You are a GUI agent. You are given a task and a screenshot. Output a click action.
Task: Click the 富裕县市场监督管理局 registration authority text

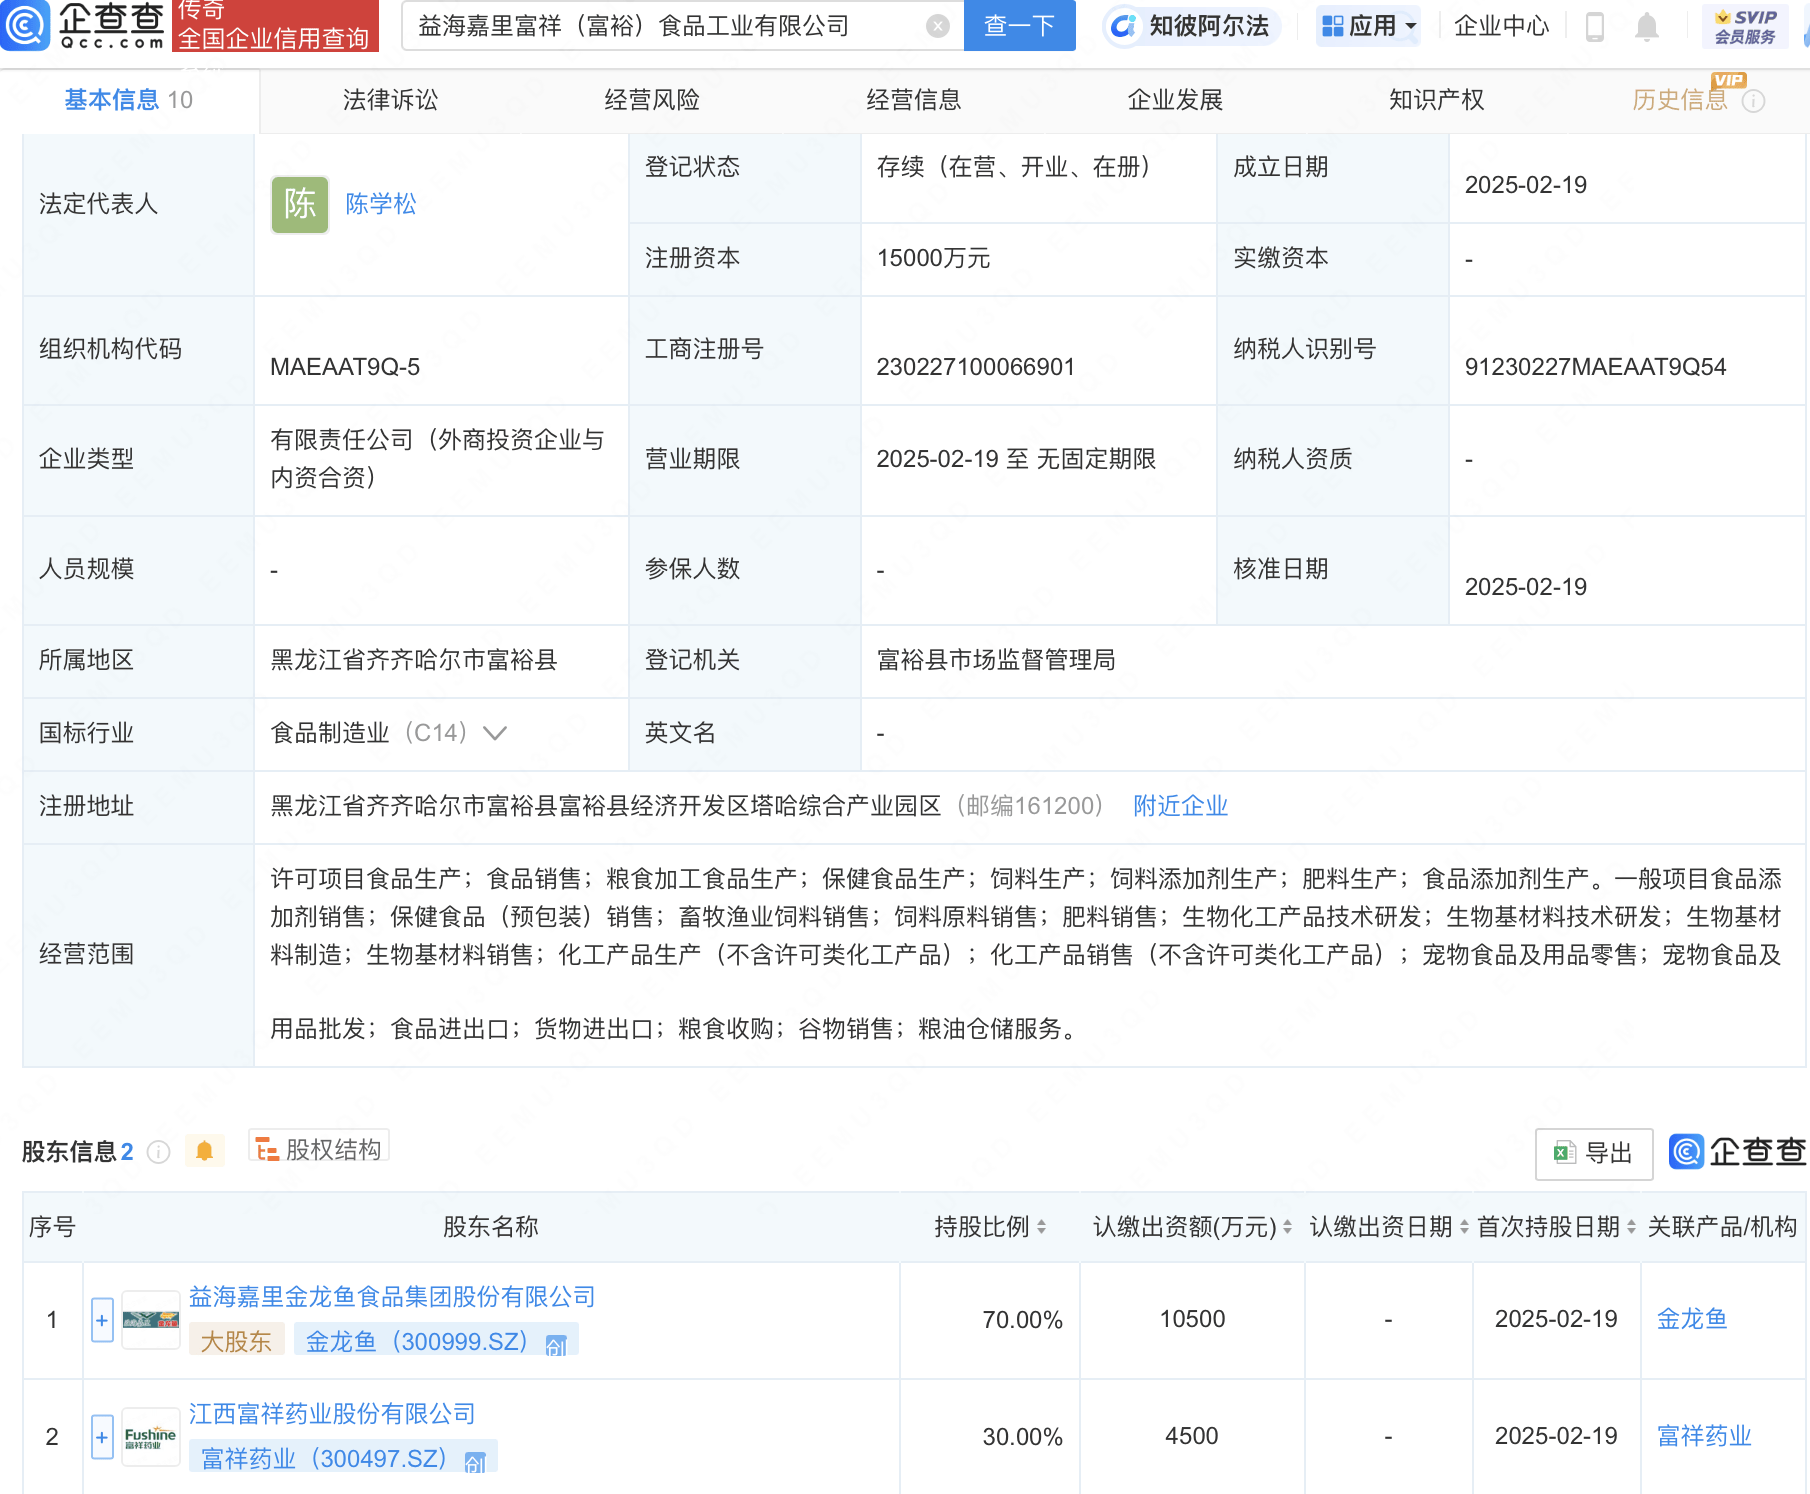[996, 660]
